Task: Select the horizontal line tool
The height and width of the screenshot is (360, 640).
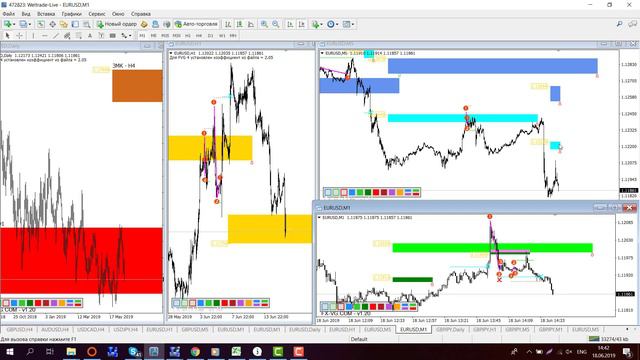Action: 44,36
